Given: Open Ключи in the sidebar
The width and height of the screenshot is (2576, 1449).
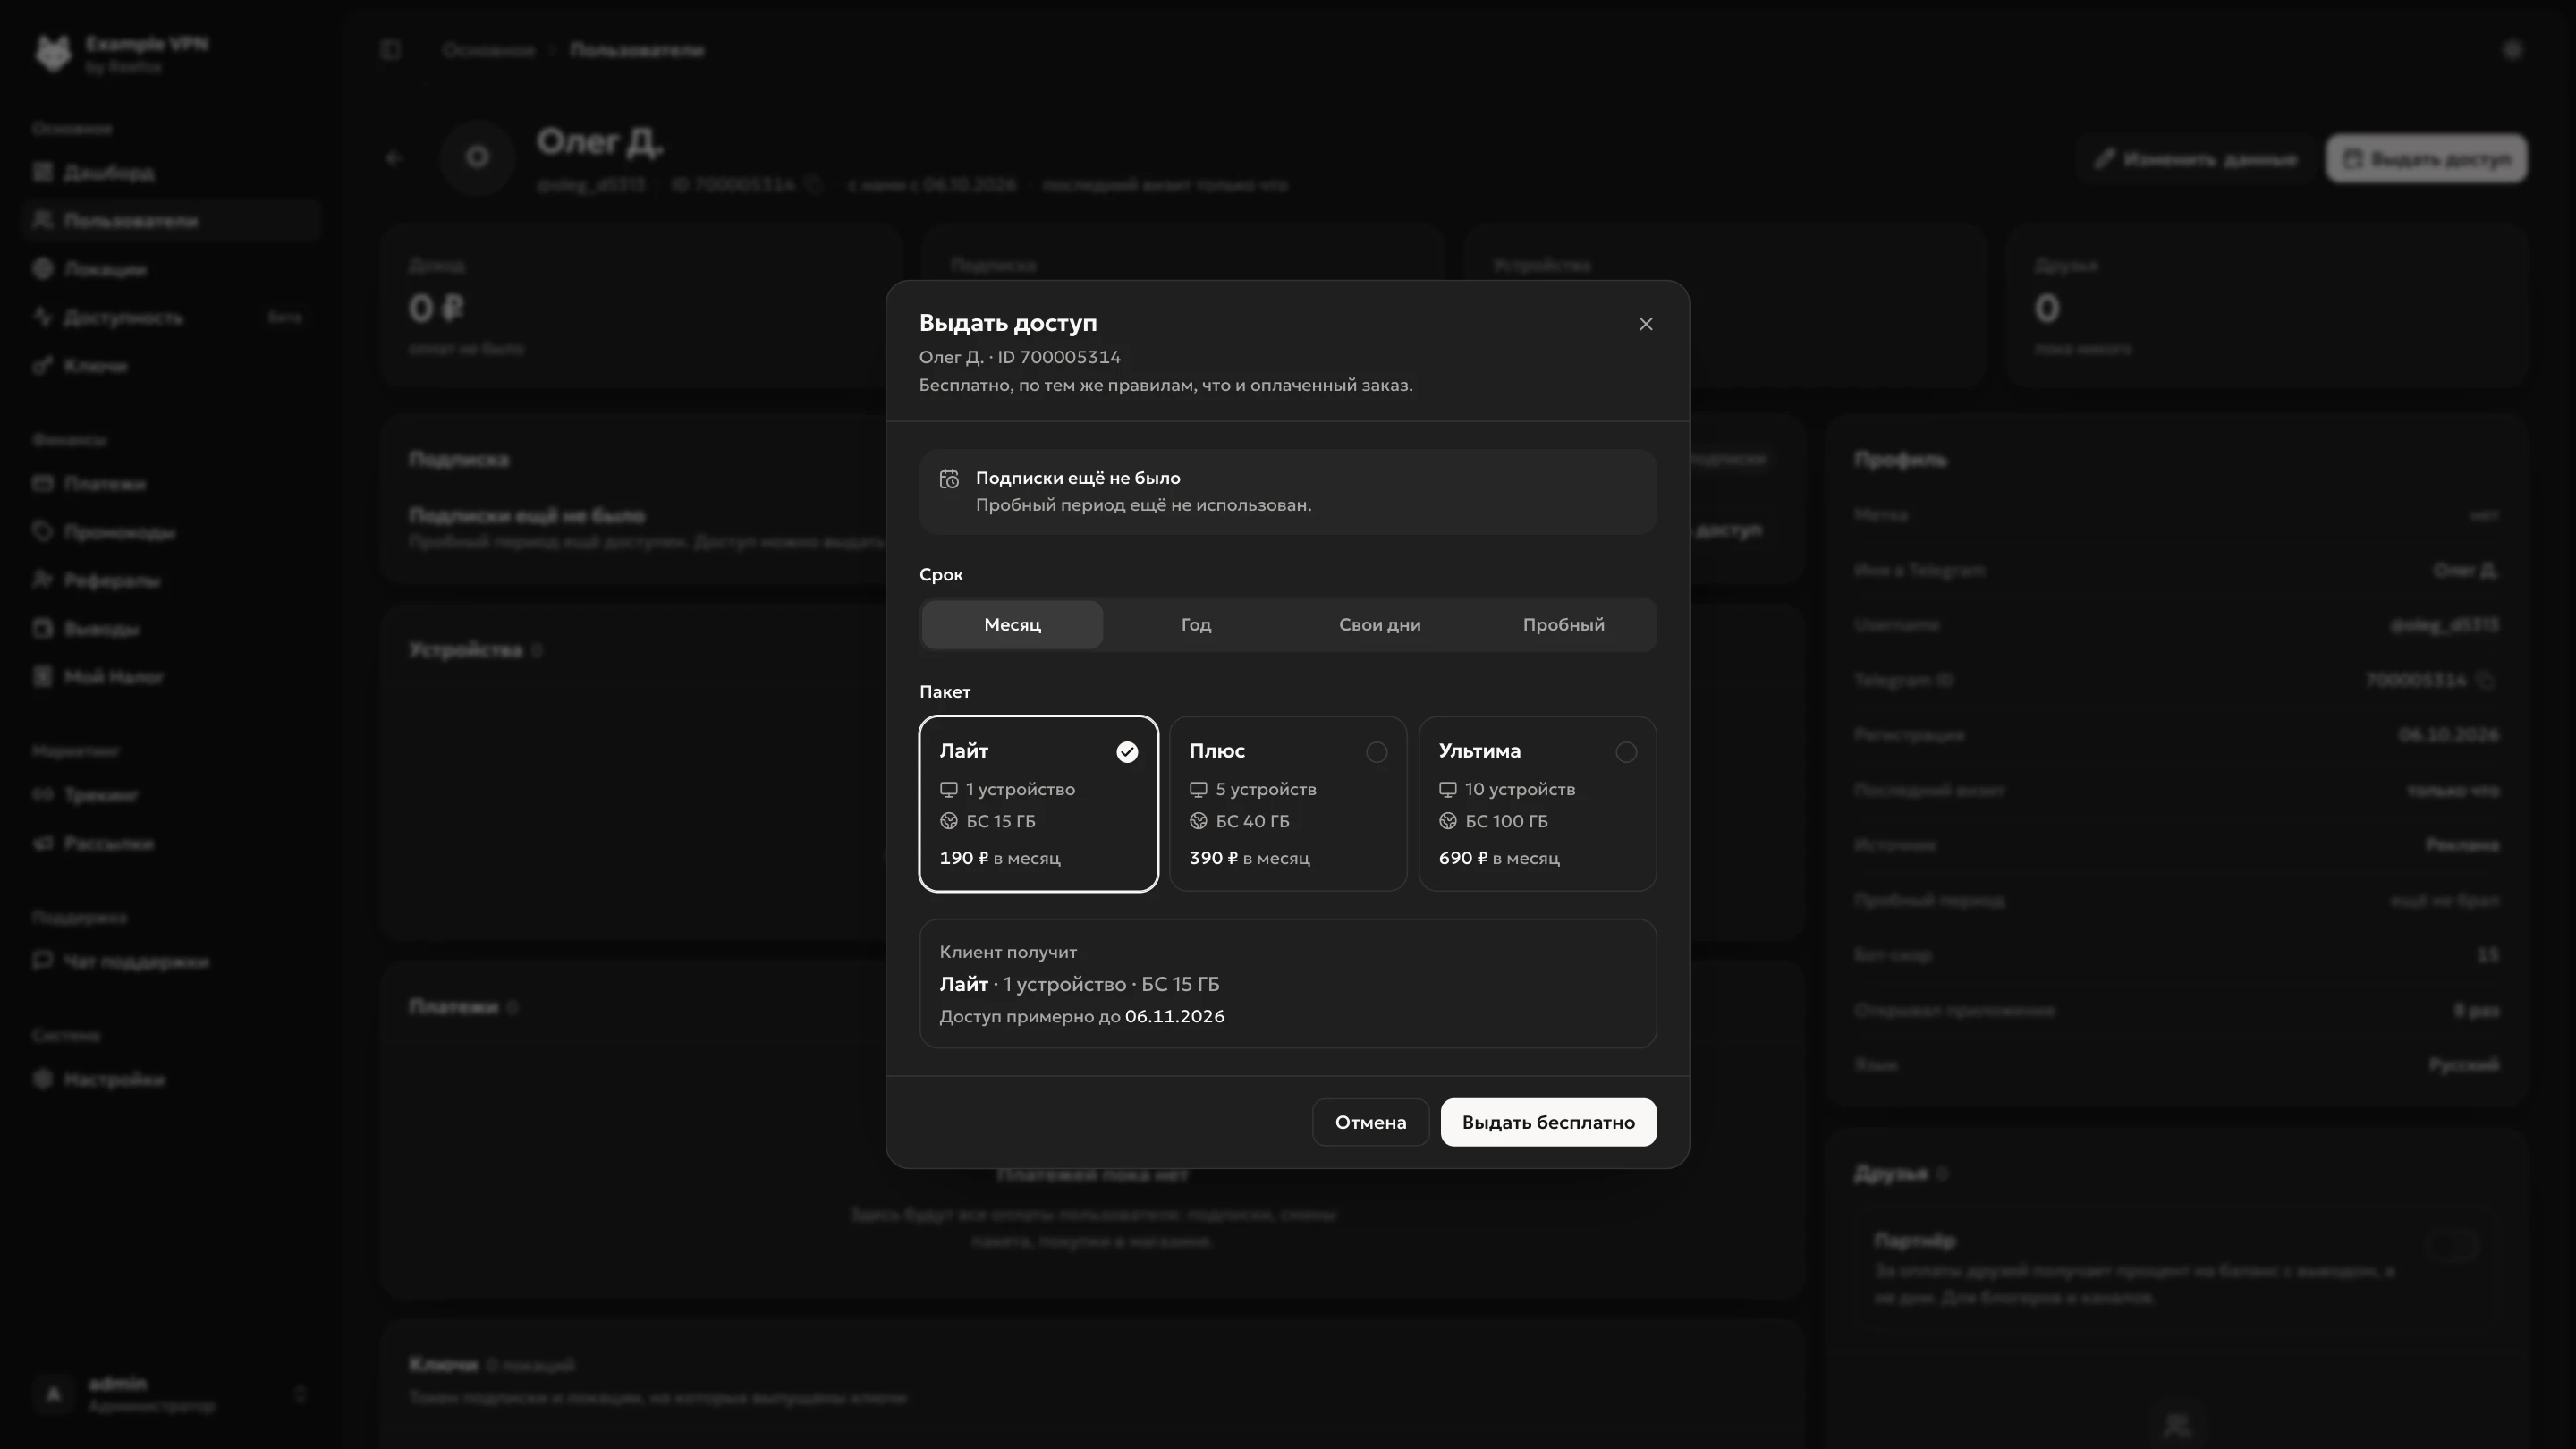Looking at the screenshot, I should [x=170, y=366].
